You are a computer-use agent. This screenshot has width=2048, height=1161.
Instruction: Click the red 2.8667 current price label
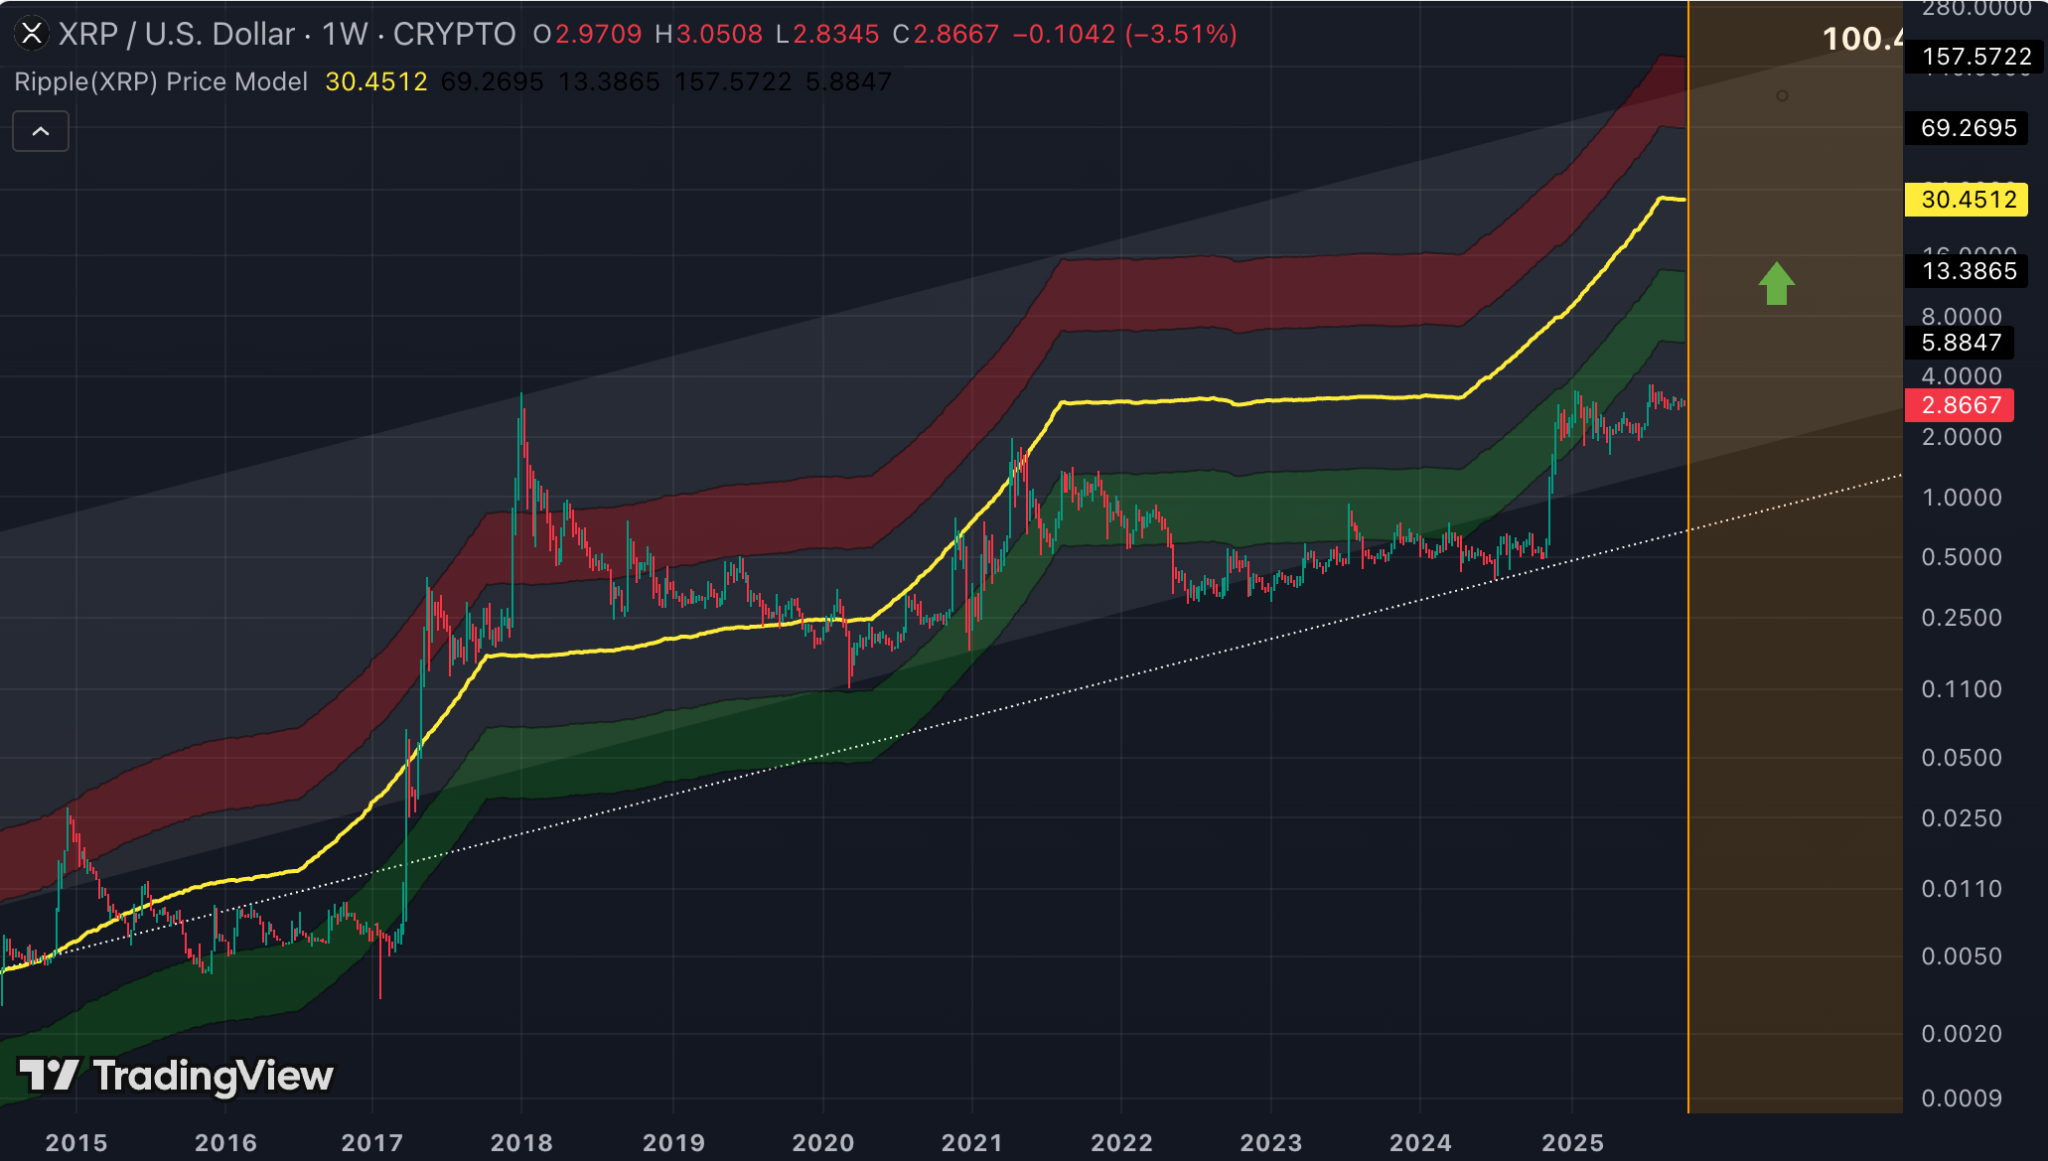(1961, 405)
